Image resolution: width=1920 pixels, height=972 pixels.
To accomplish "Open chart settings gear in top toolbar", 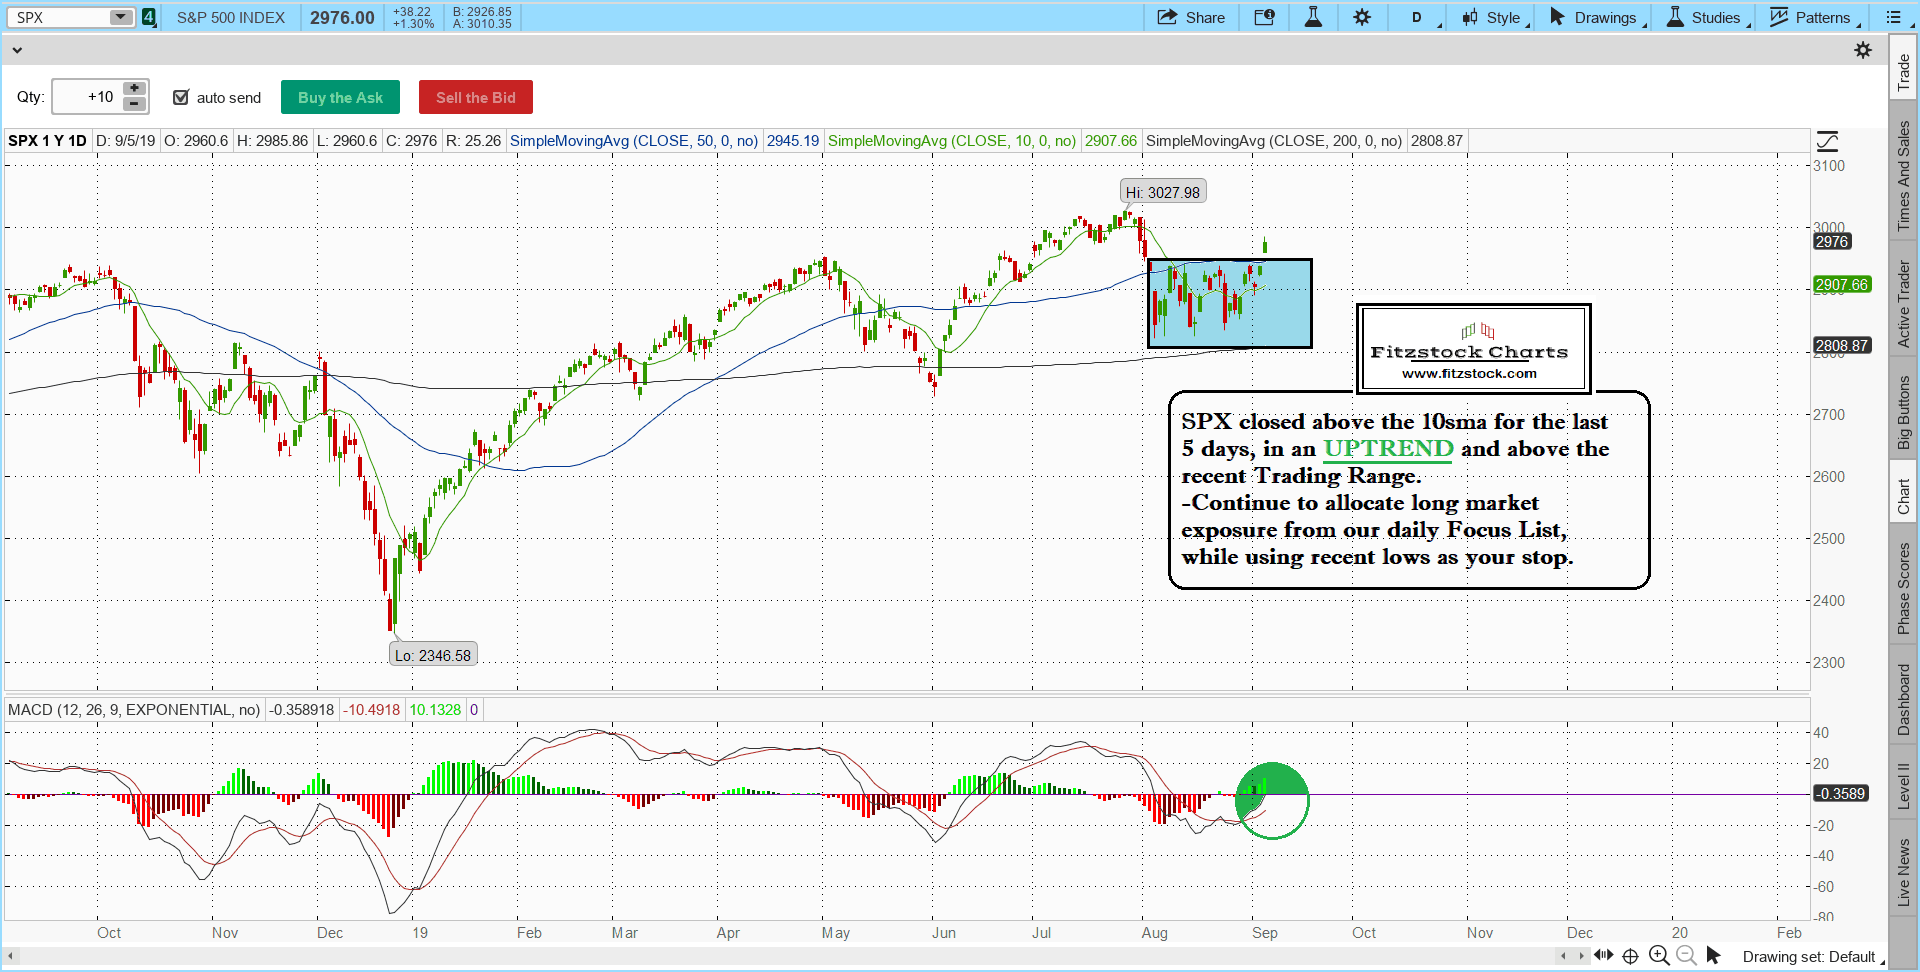I will pos(1362,17).
